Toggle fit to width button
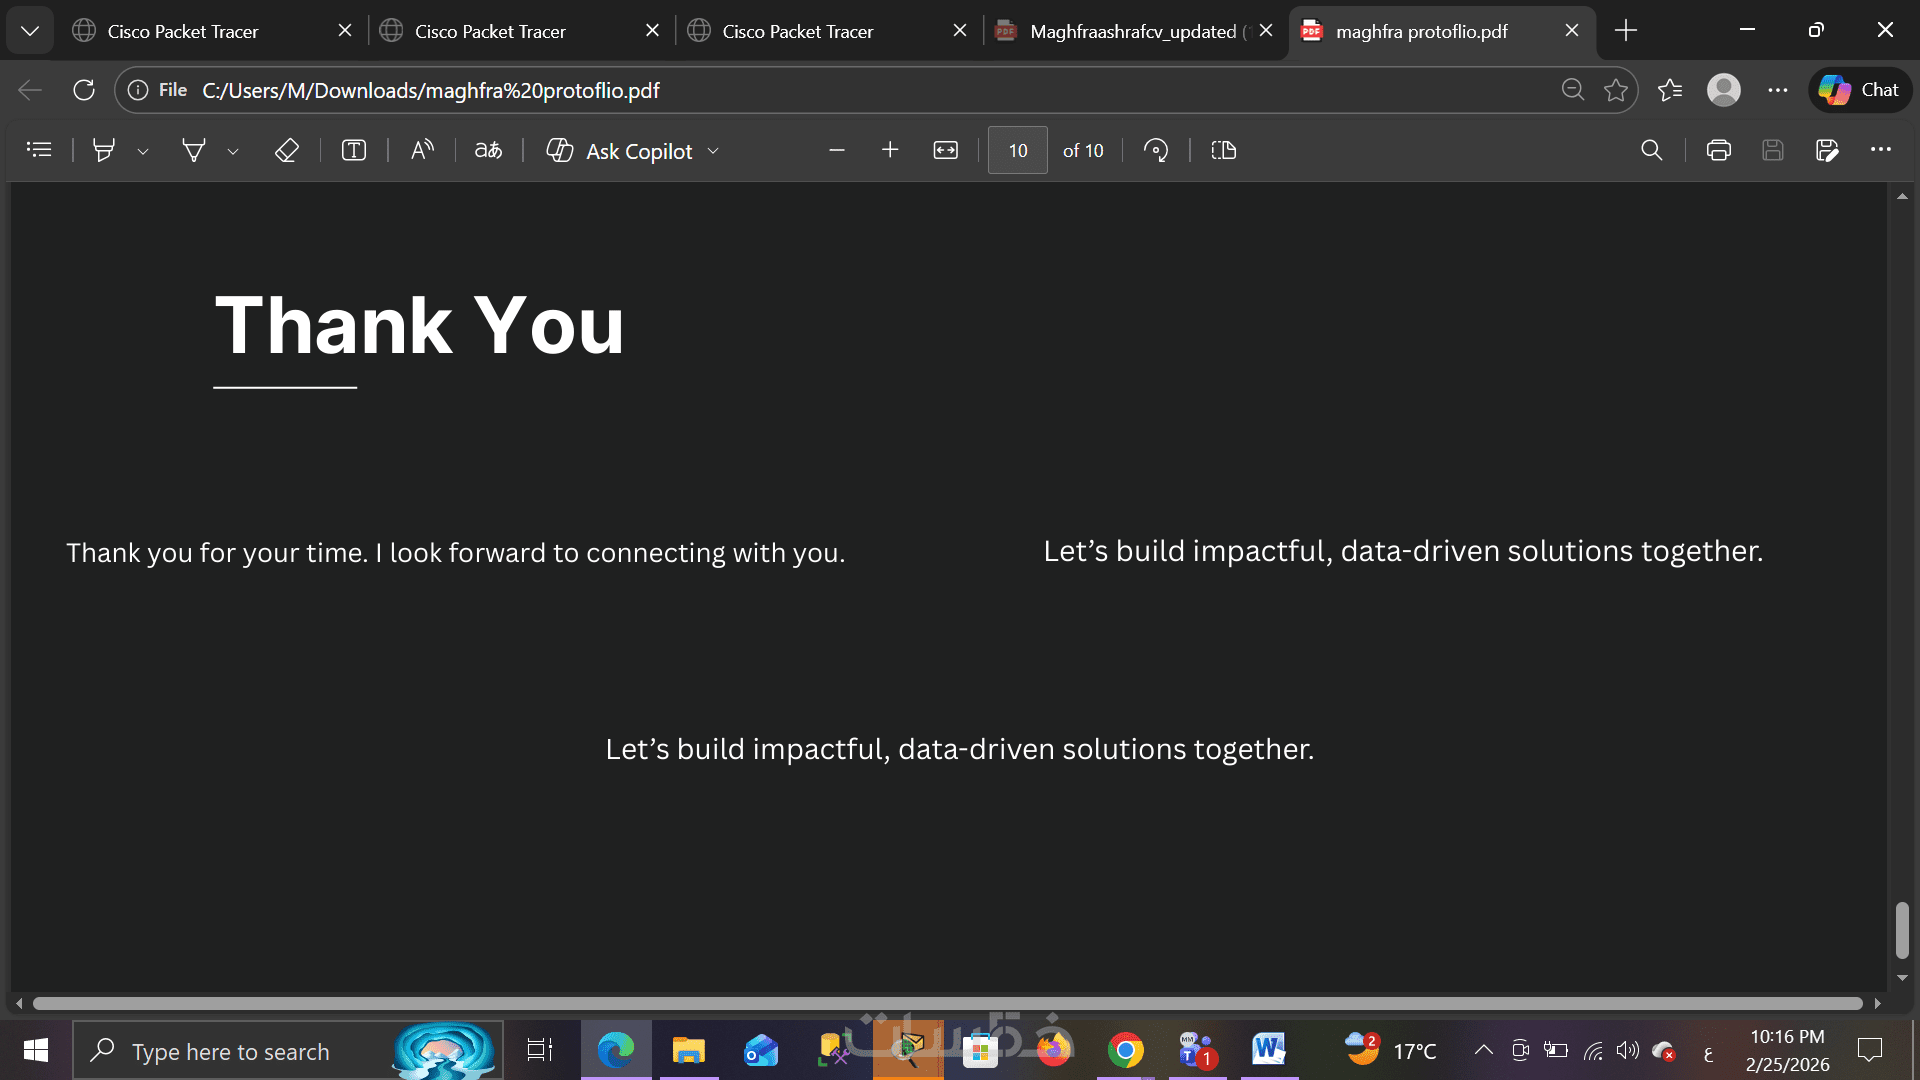The width and height of the screenshot is (1920, 1080). [x=945, y=150]
